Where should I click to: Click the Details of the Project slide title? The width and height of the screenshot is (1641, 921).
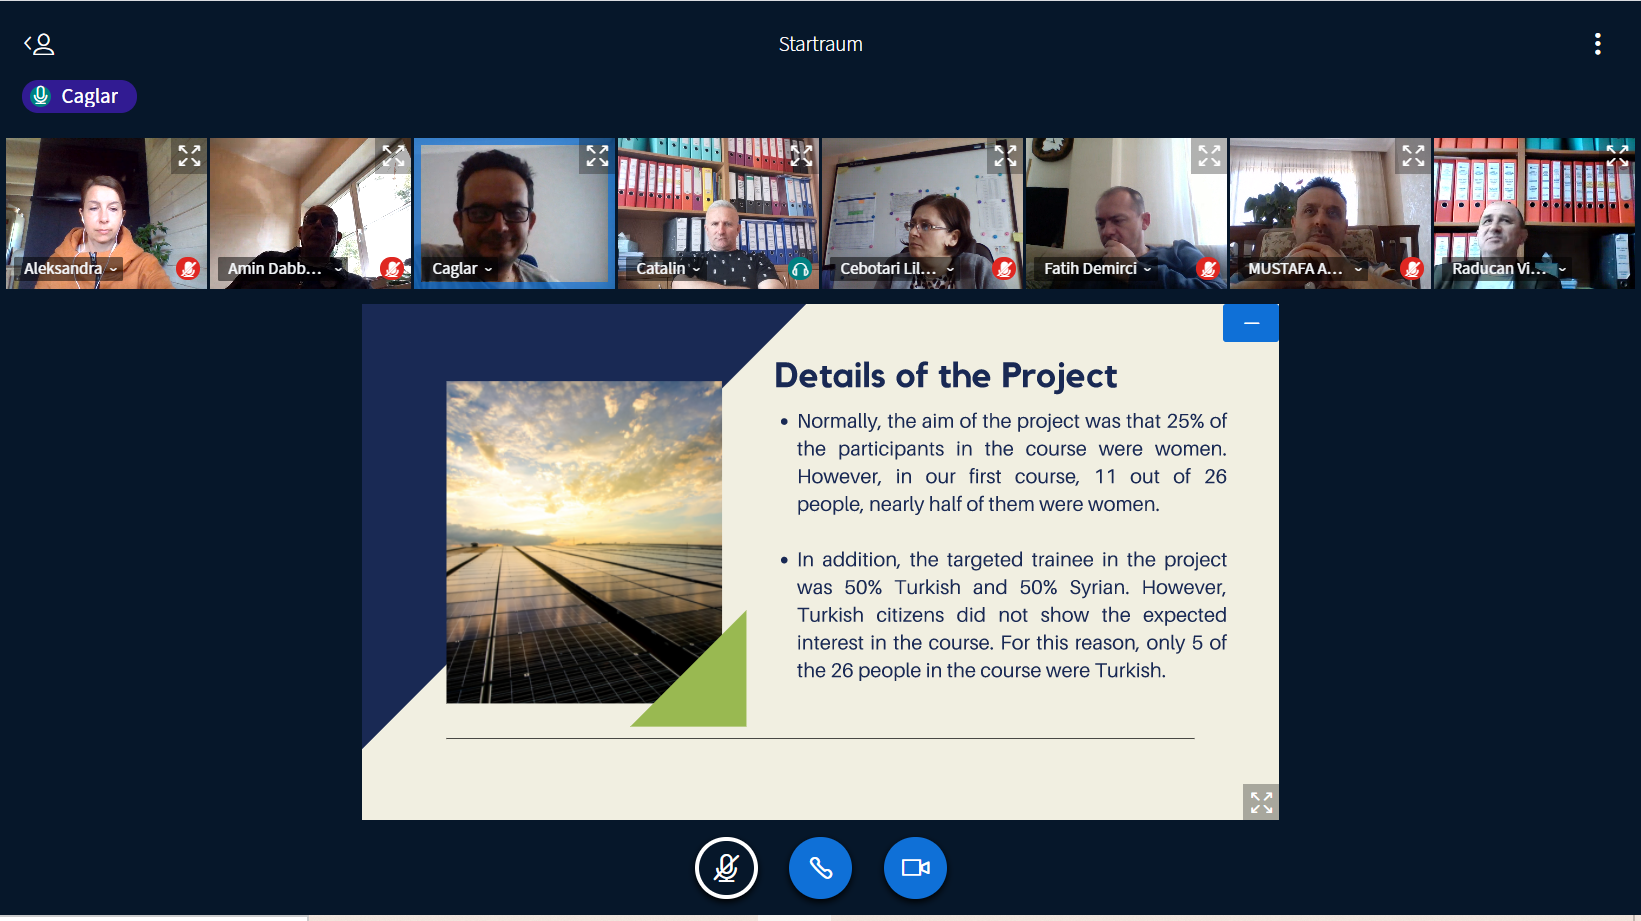tap(945, 376)
